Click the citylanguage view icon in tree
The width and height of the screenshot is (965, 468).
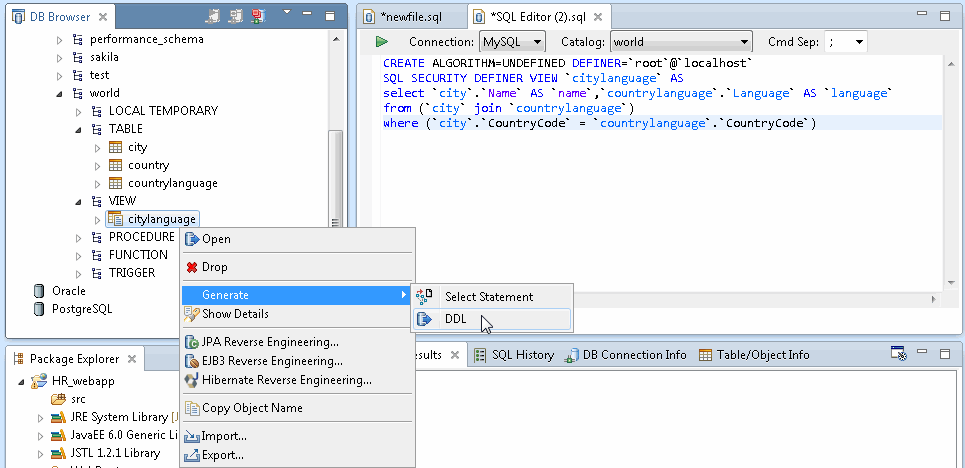pyautogui.click(x=115, y=219)
